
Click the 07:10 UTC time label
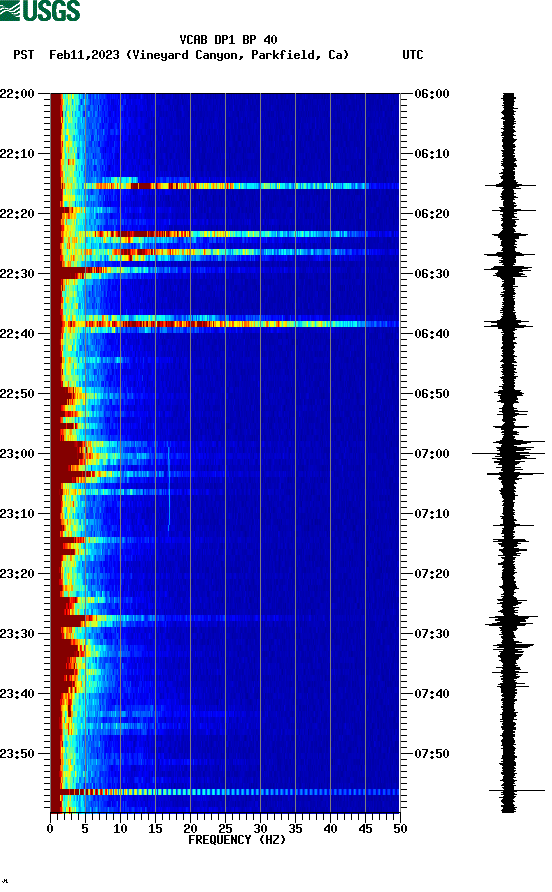[432, 514]
